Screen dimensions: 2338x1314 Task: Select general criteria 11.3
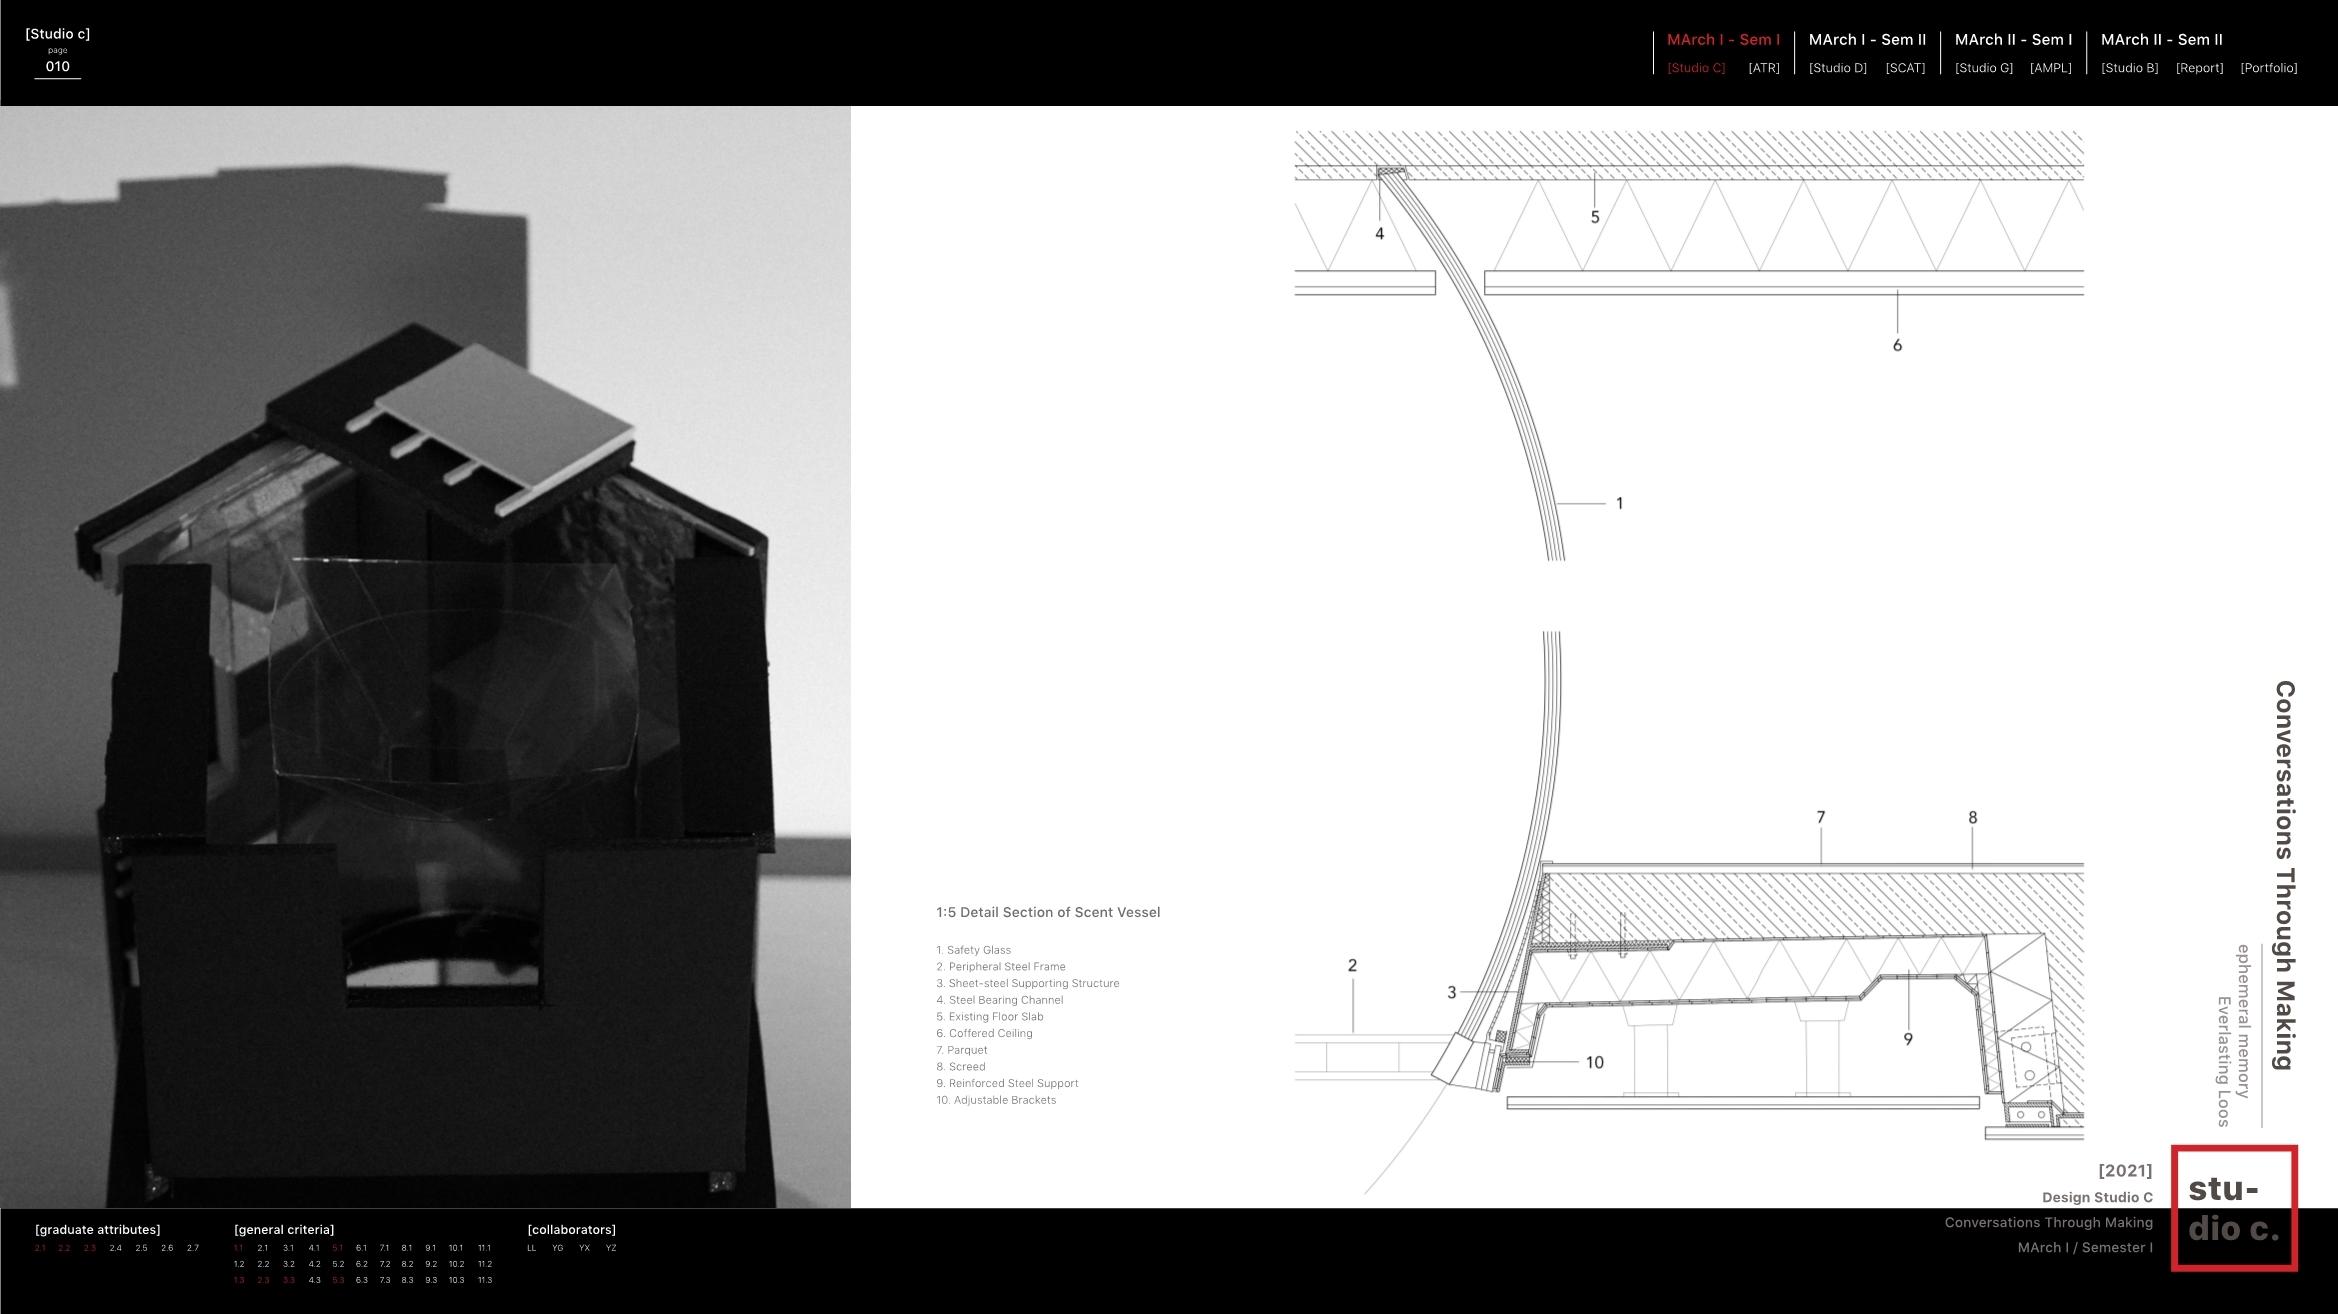pos(484,1280)
